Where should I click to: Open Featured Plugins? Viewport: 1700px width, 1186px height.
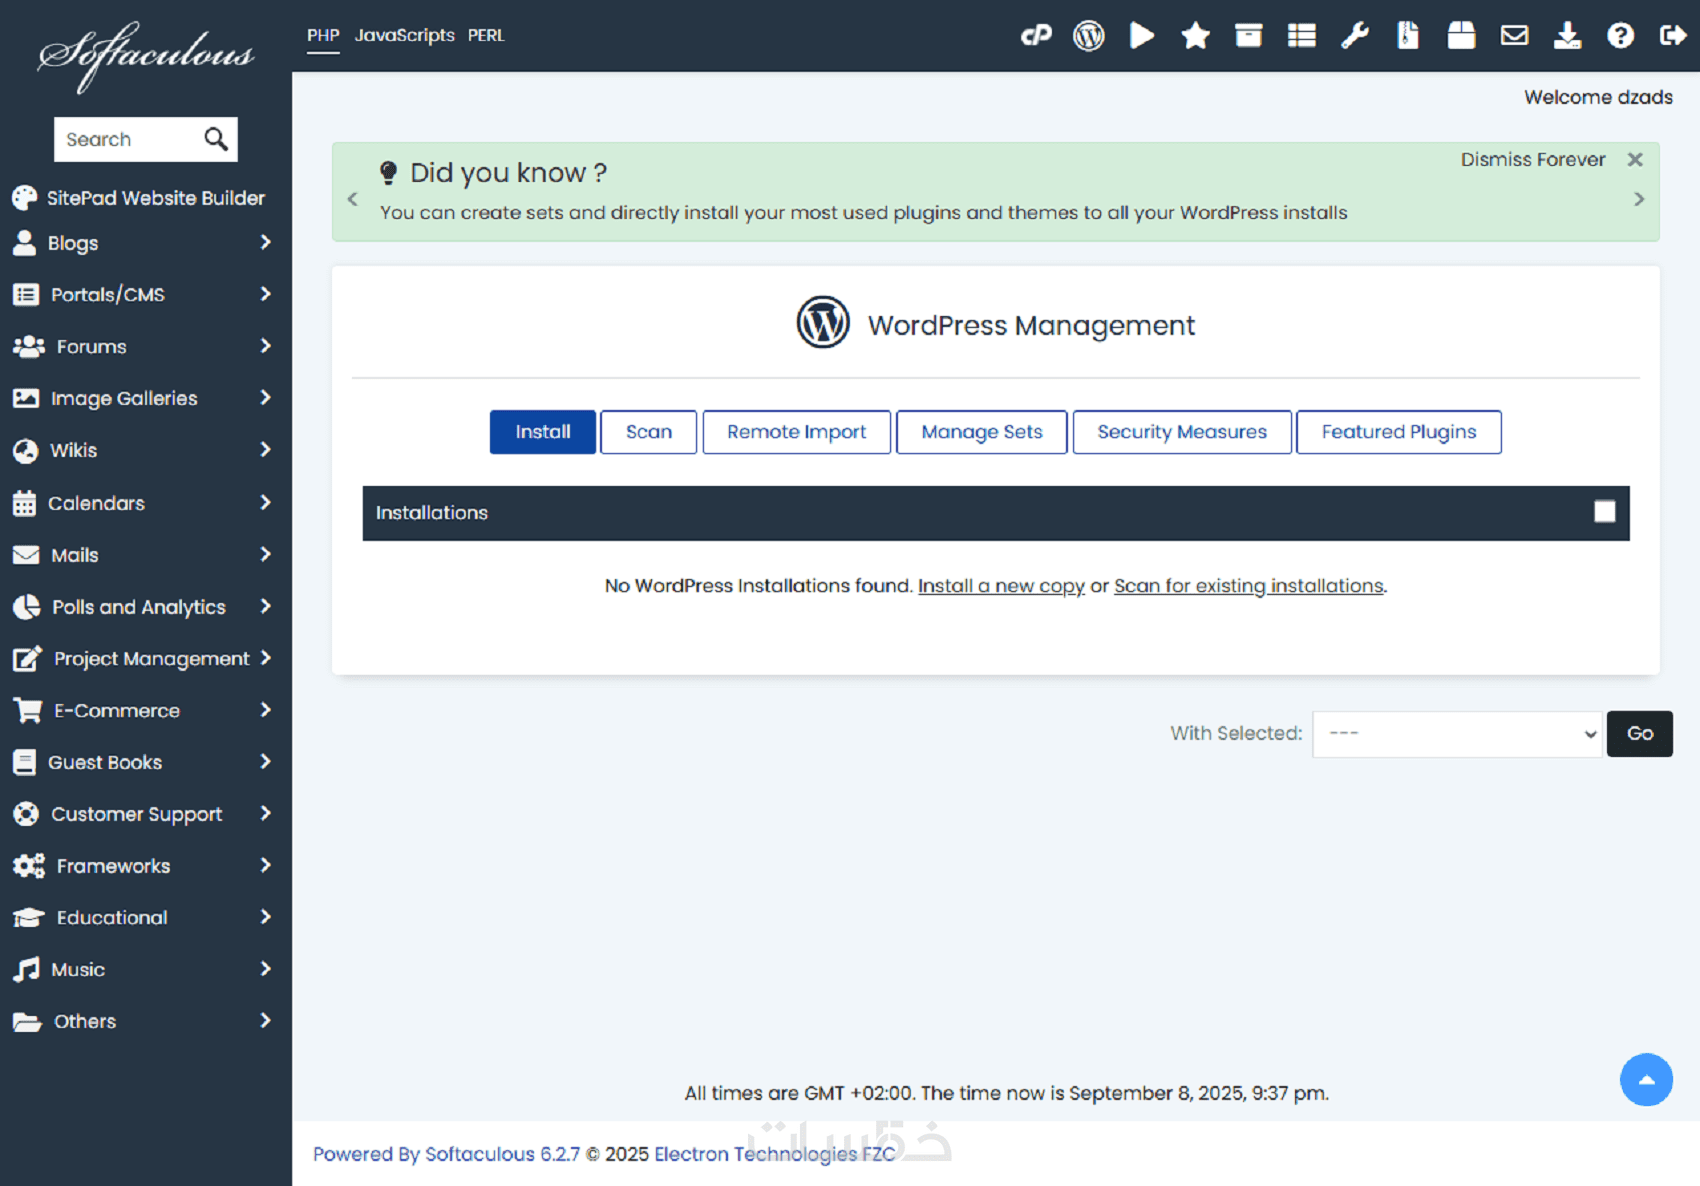coord(1399,432)
